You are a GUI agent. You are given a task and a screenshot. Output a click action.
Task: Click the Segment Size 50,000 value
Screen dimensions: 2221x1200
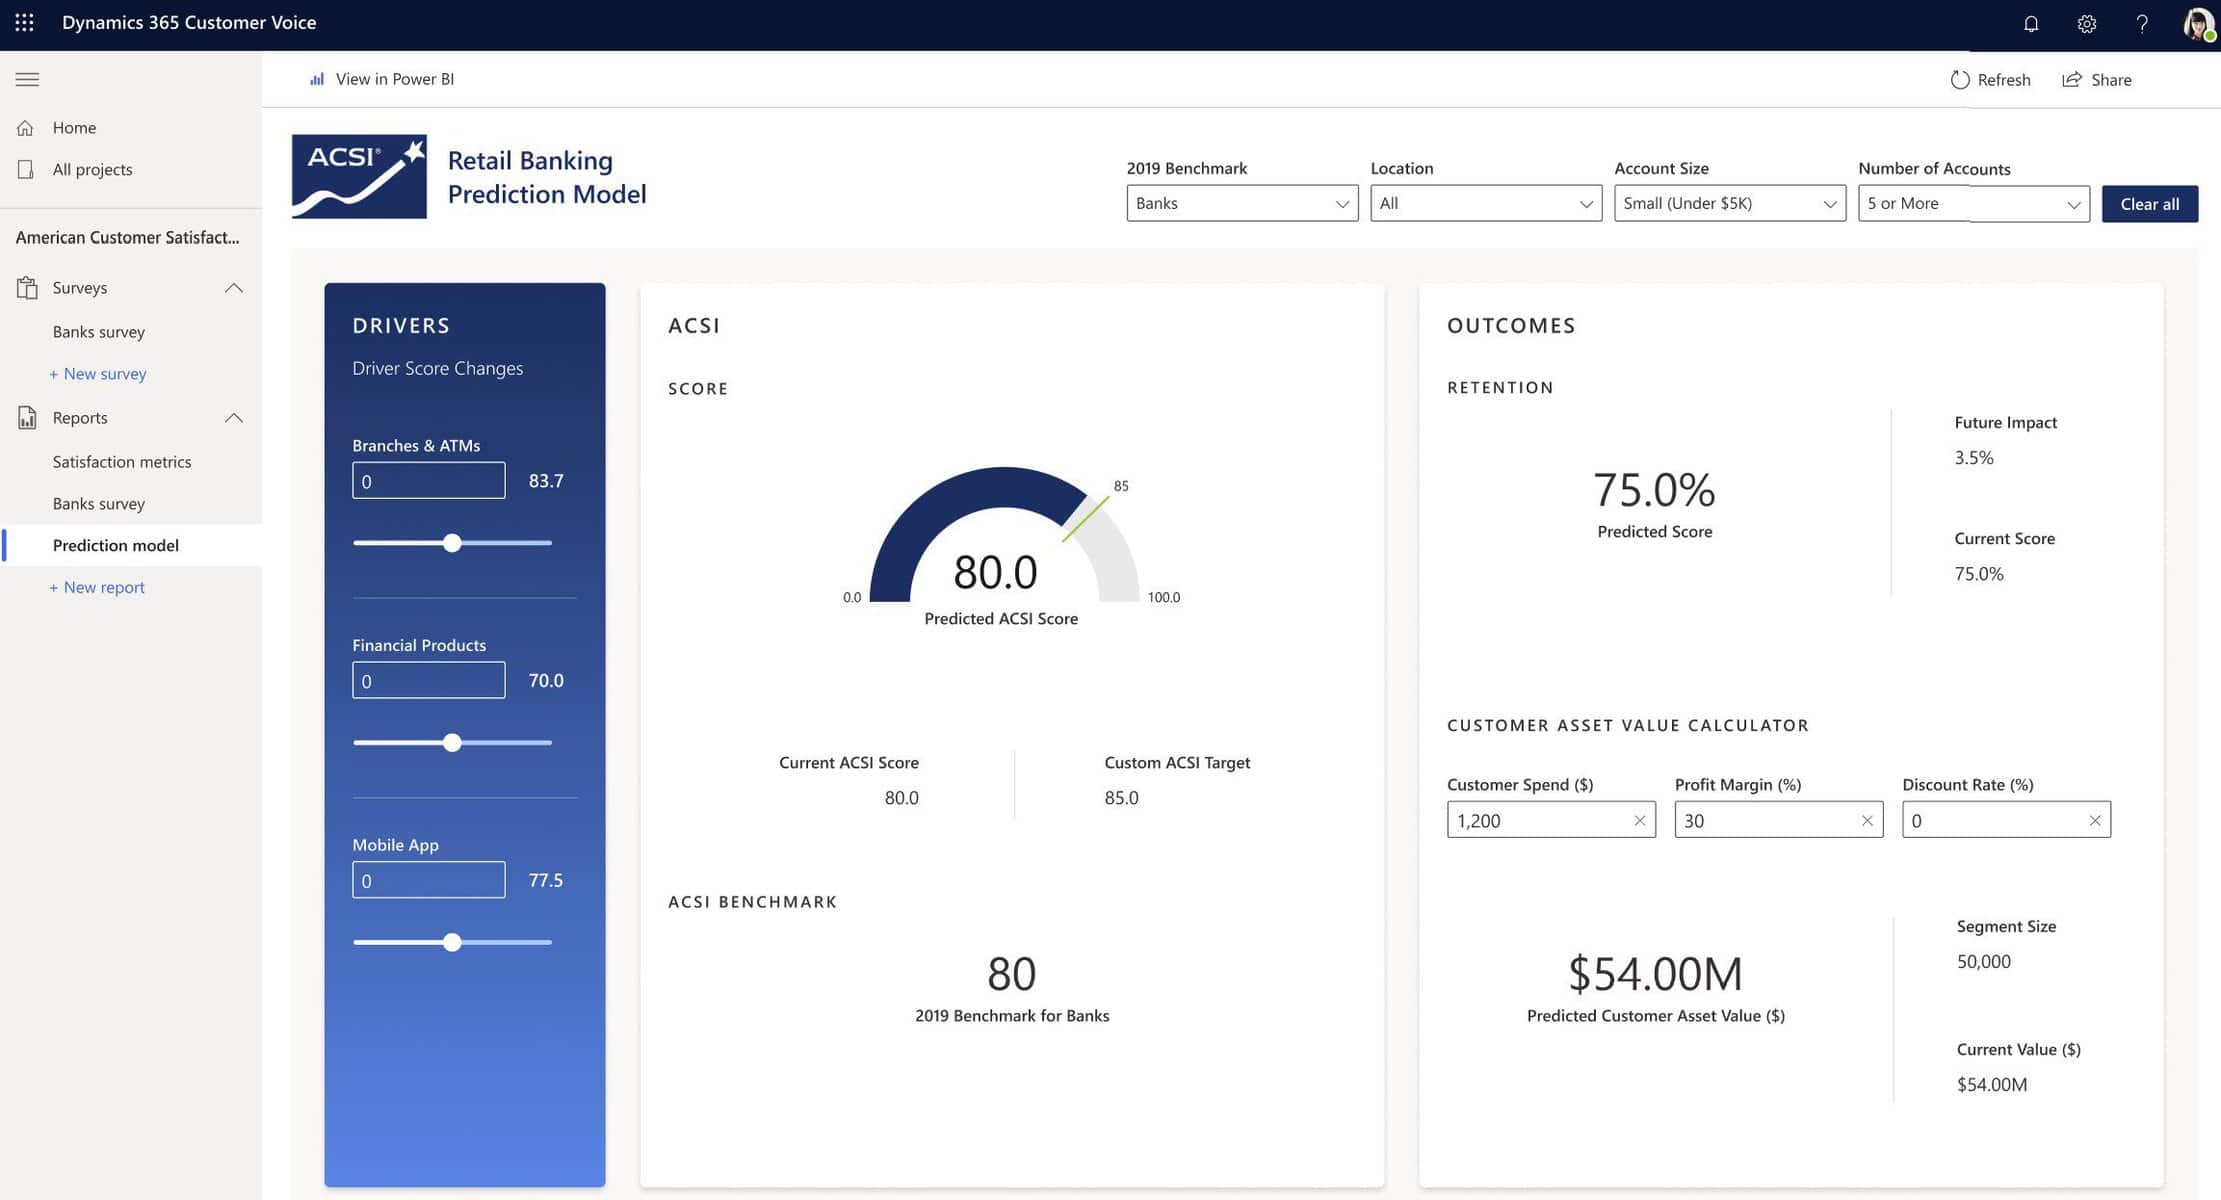coord(1984,962)
